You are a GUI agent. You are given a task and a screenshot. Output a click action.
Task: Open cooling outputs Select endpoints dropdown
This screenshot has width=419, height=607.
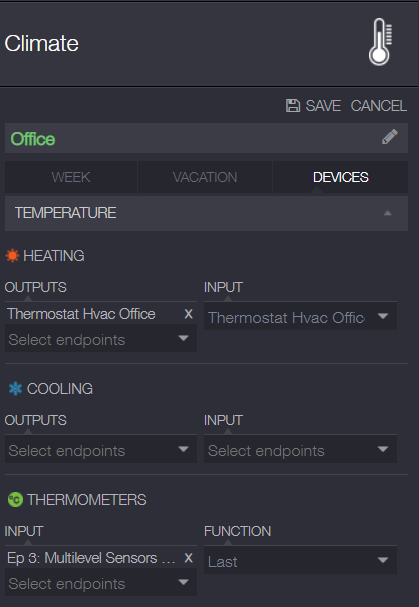[101, 449]
